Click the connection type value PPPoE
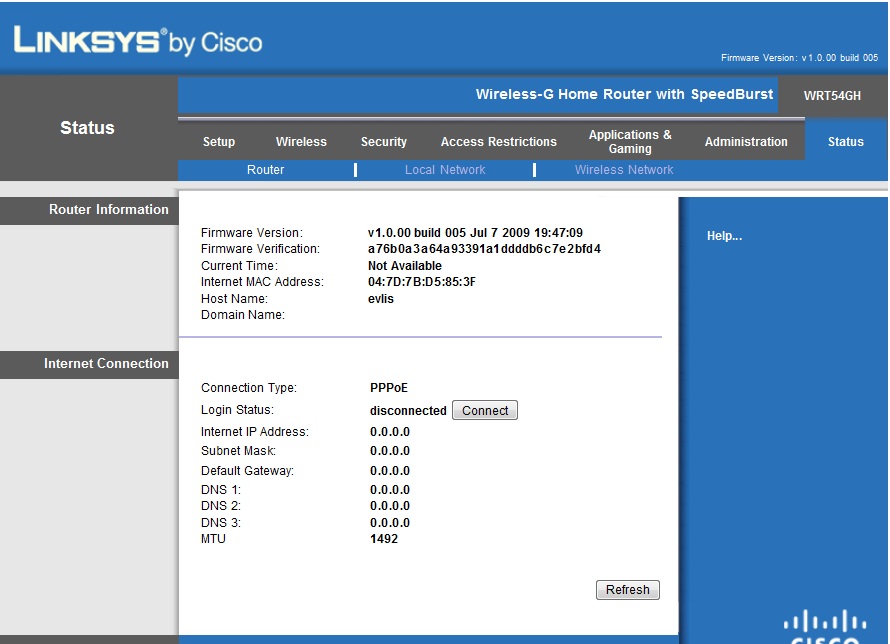 (389, 388)
